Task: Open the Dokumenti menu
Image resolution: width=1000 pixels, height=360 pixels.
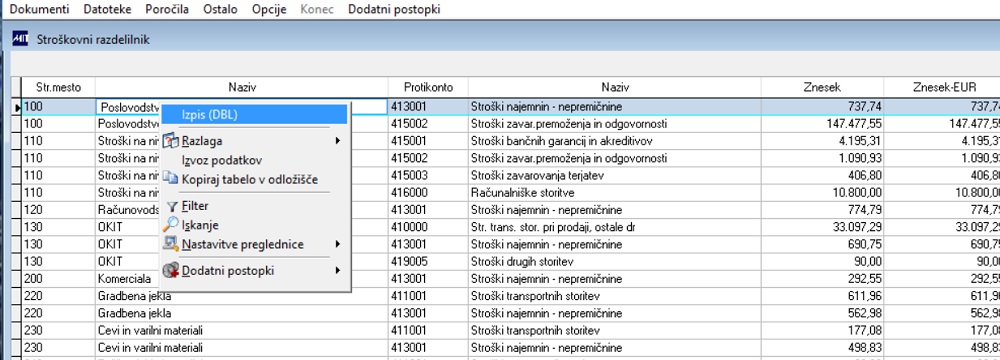Action: pyautogui.click(x=40, y=10)
